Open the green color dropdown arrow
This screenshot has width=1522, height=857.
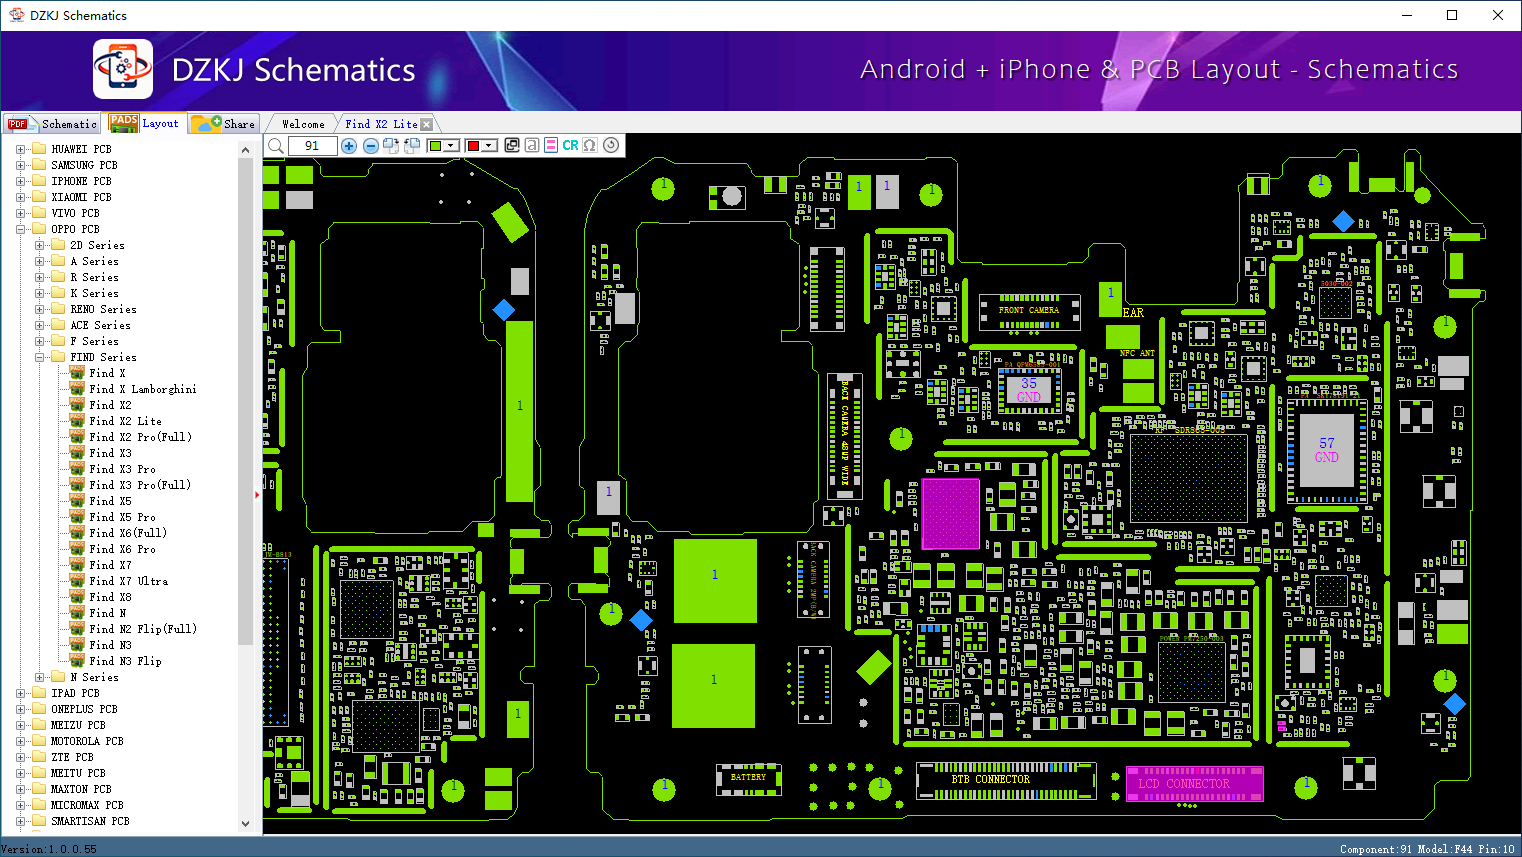point(451,146)
